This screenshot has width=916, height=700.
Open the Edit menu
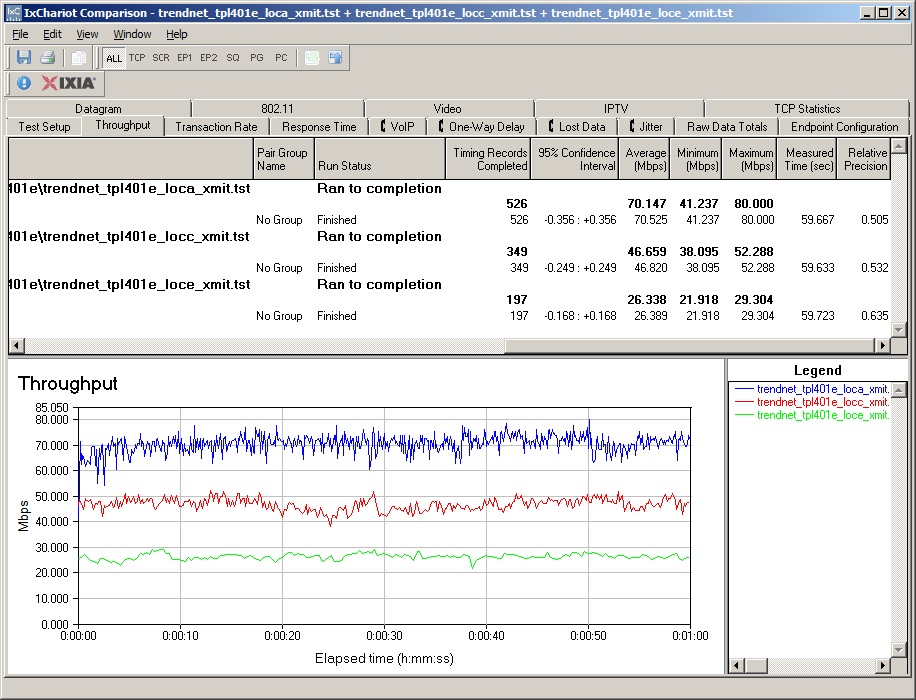coord(52,34)
